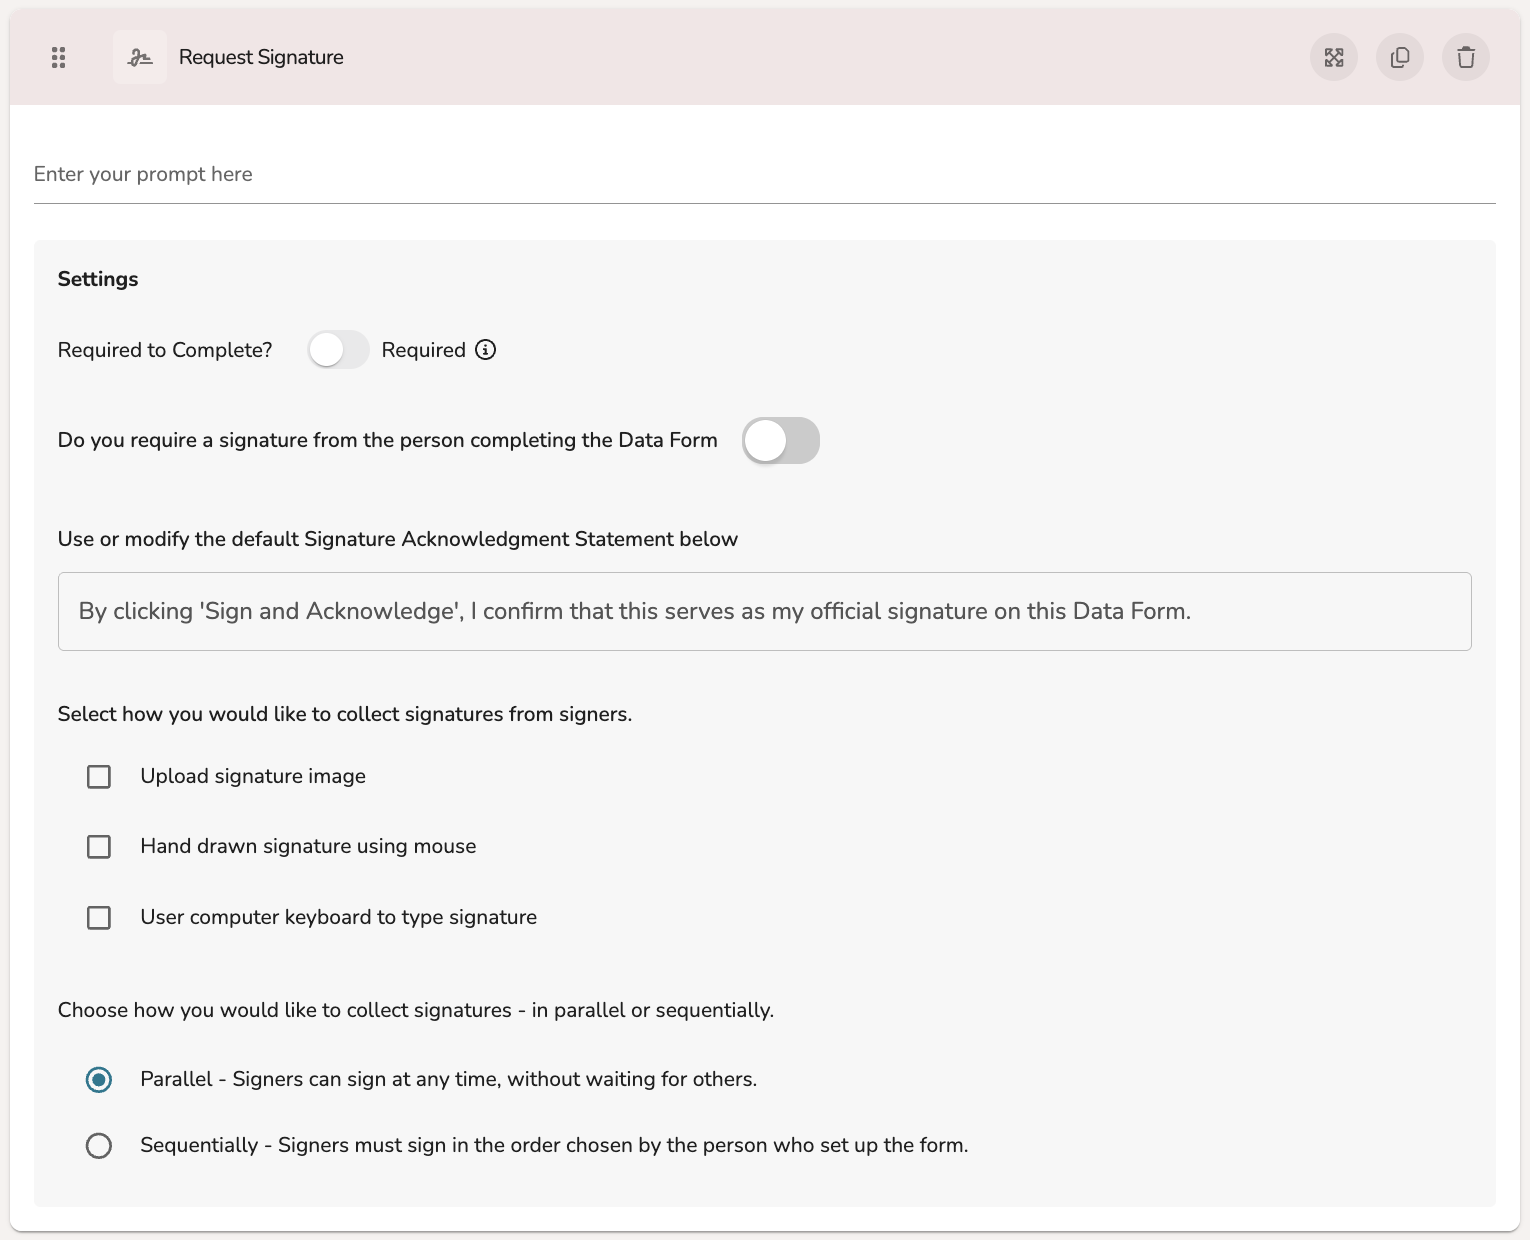
Task: Click the 'Required' label beside the toggle
Action: pos(423,350)
